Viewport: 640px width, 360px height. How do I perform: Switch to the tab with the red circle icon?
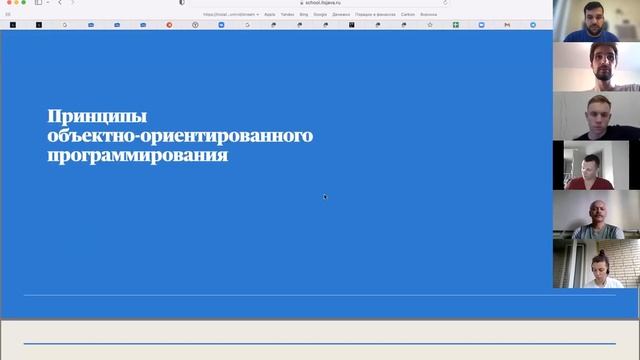[169, 25]
